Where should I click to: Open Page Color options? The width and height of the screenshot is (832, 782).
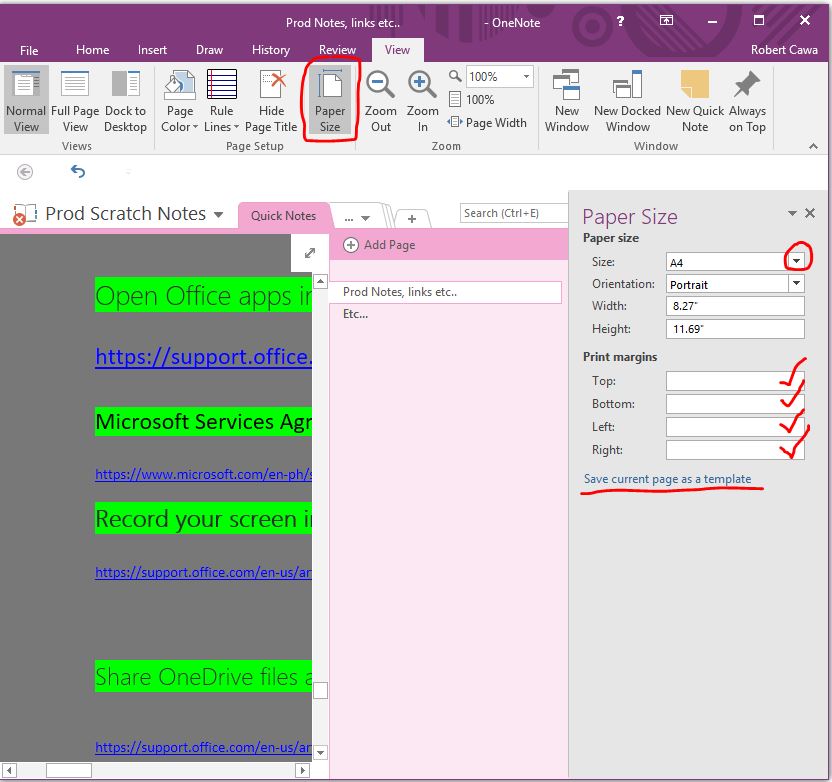[179, 100]
